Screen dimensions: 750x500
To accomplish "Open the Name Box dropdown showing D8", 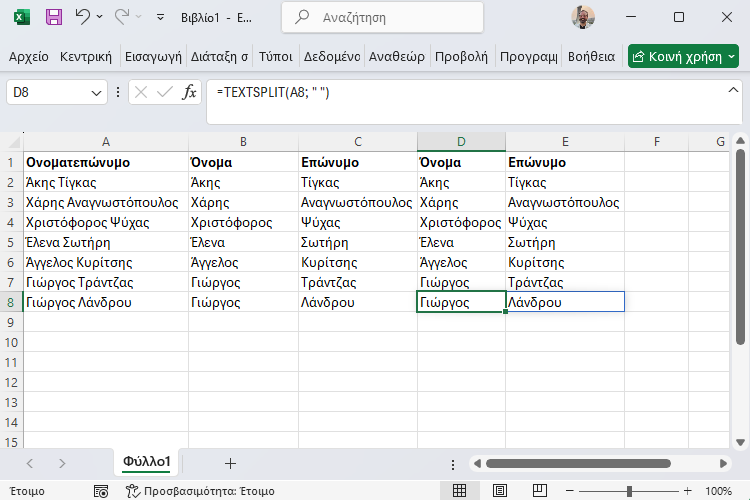I will [96, 93].
